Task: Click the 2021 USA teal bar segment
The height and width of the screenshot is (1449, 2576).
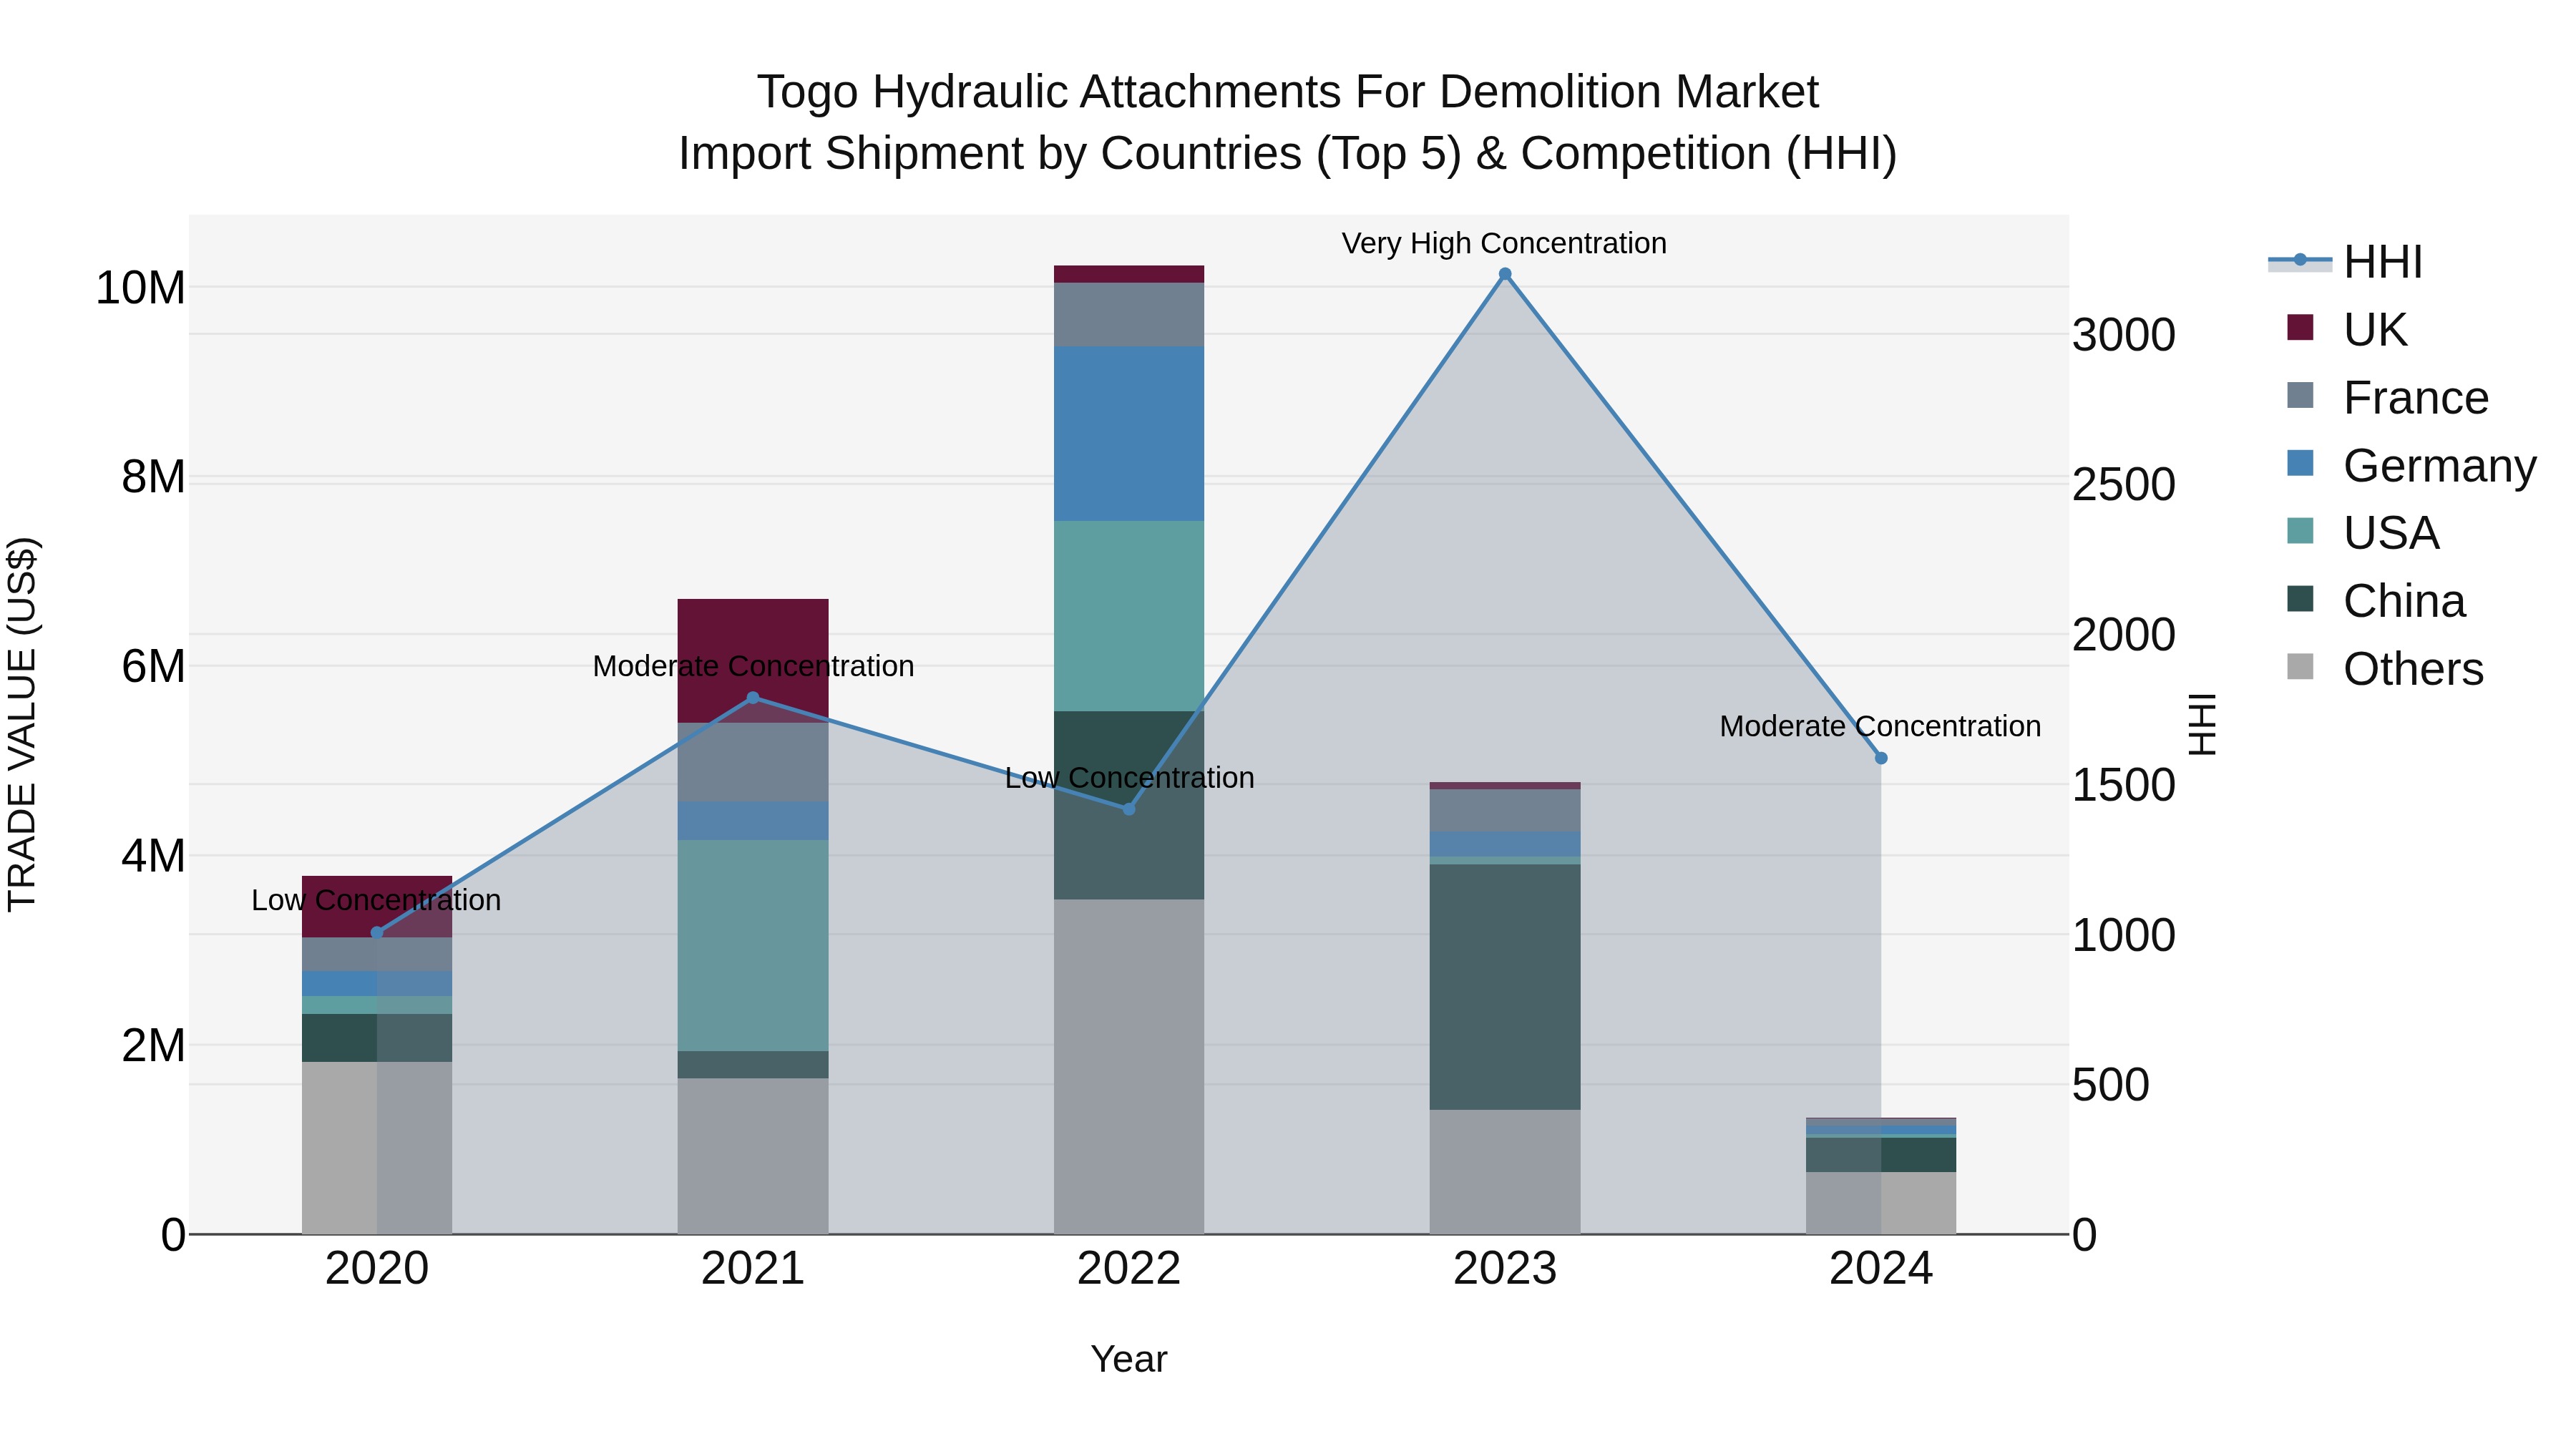Action: [x=753, y=945]
